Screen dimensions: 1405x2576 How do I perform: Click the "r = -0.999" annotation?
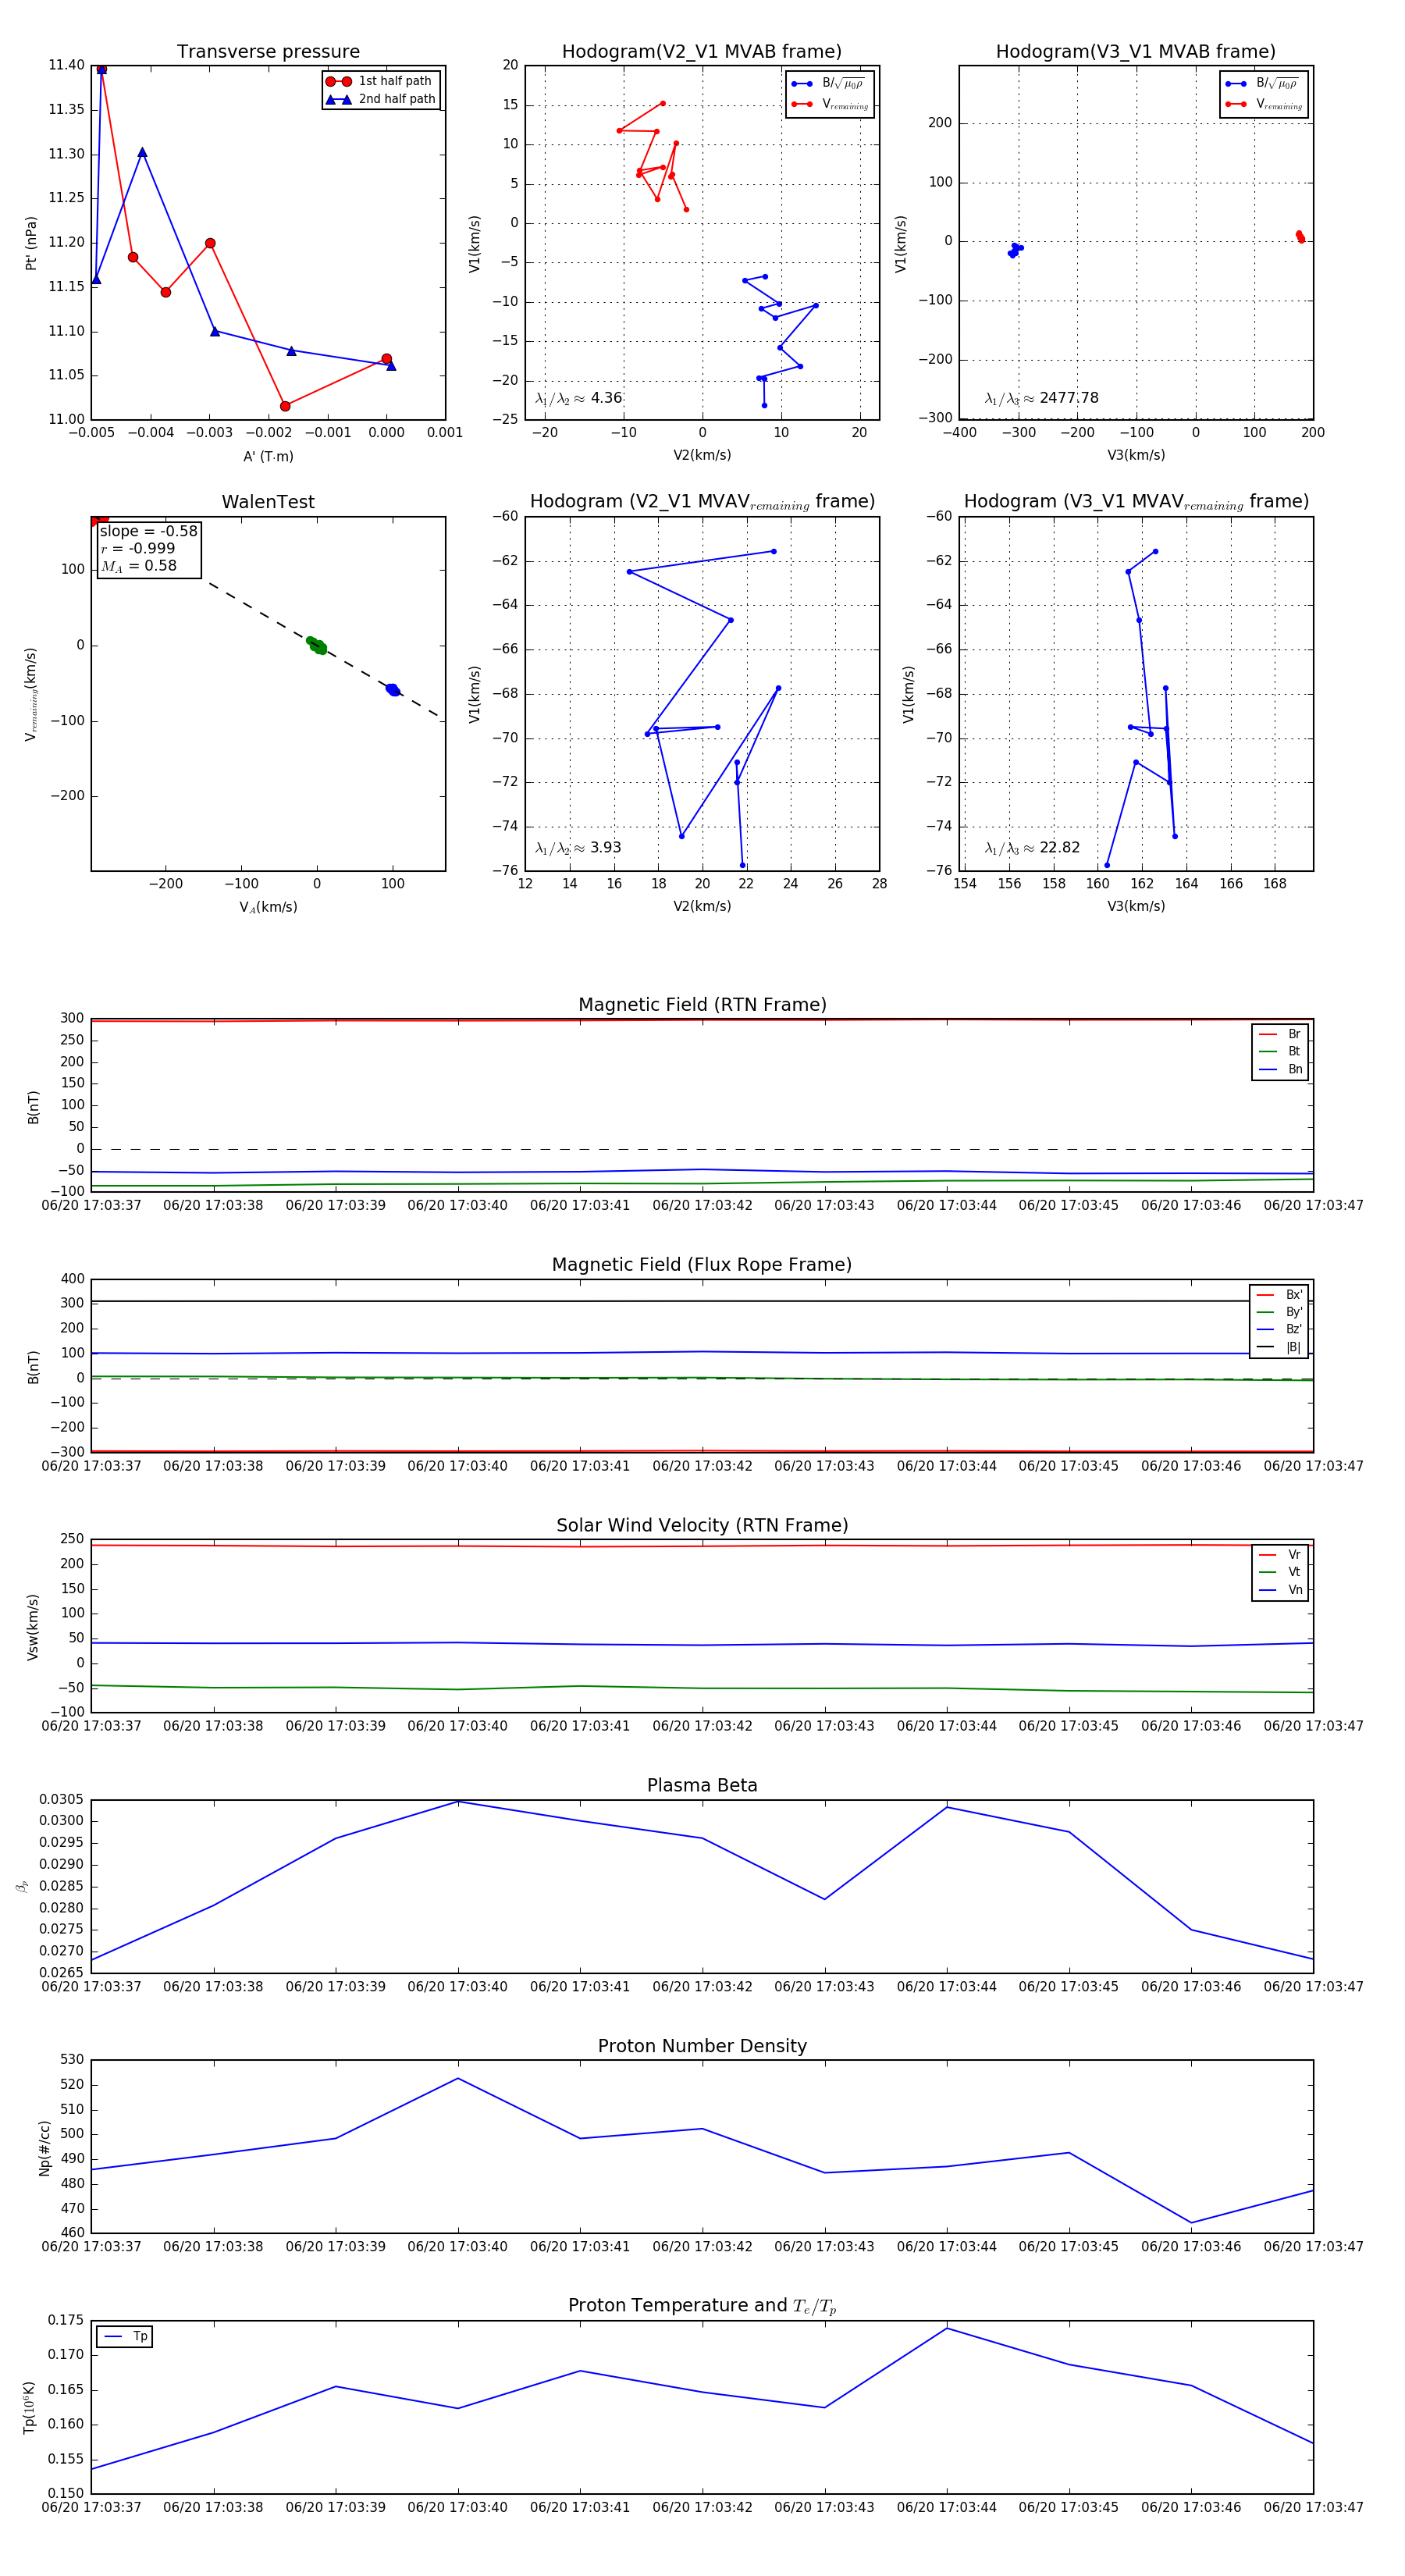[x=137, y=548]
